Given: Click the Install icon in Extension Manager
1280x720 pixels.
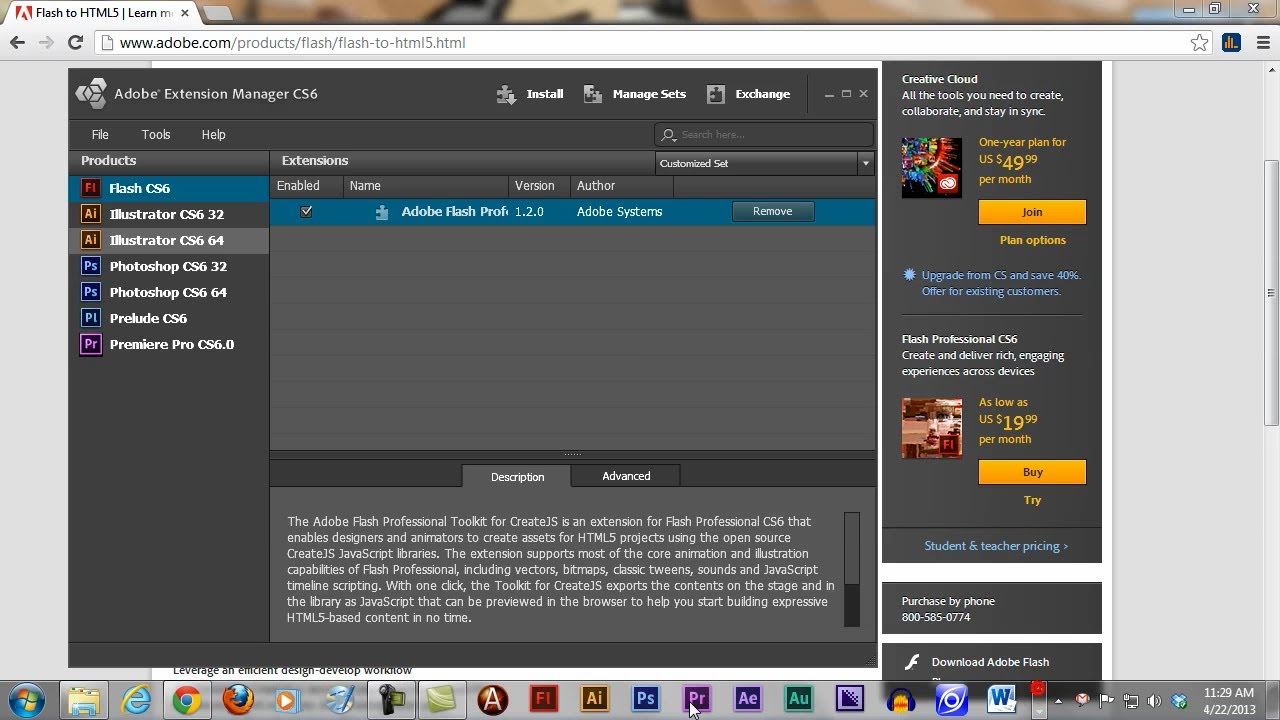Looking at the screenshot, I should pyautogui.click(x=506, y=94).
